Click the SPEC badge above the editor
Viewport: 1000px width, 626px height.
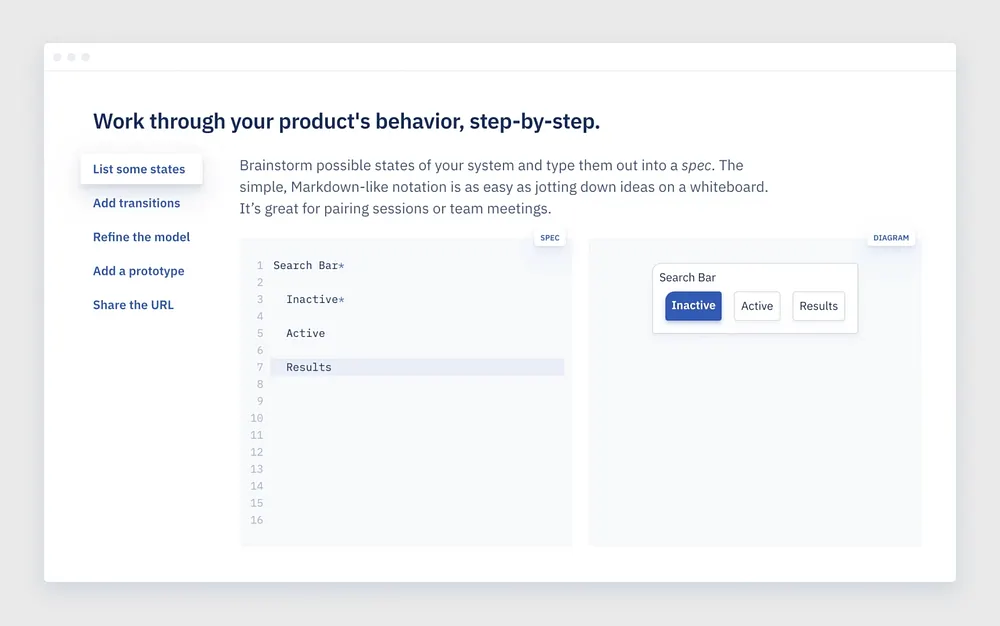pos(550,238)
